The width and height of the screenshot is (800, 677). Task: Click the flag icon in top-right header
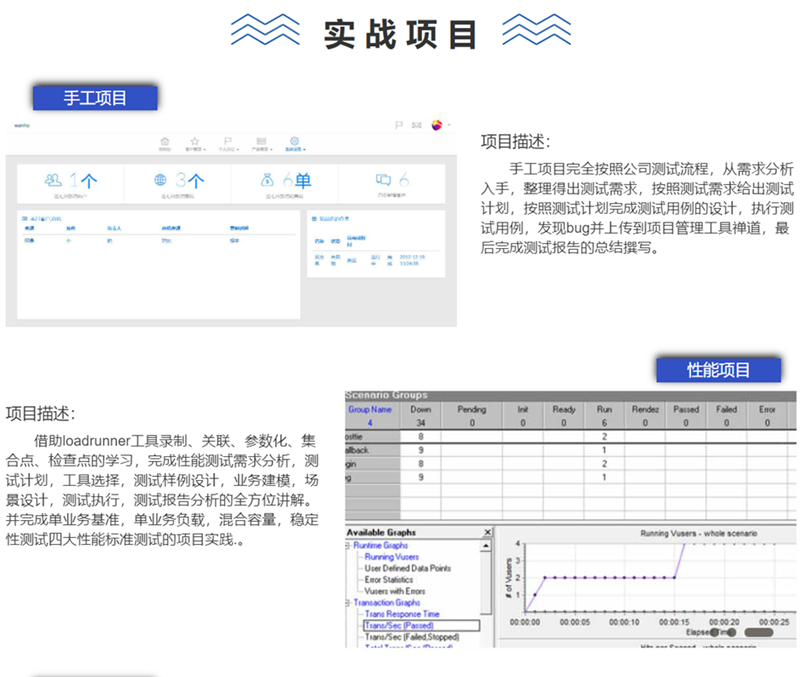398,125
